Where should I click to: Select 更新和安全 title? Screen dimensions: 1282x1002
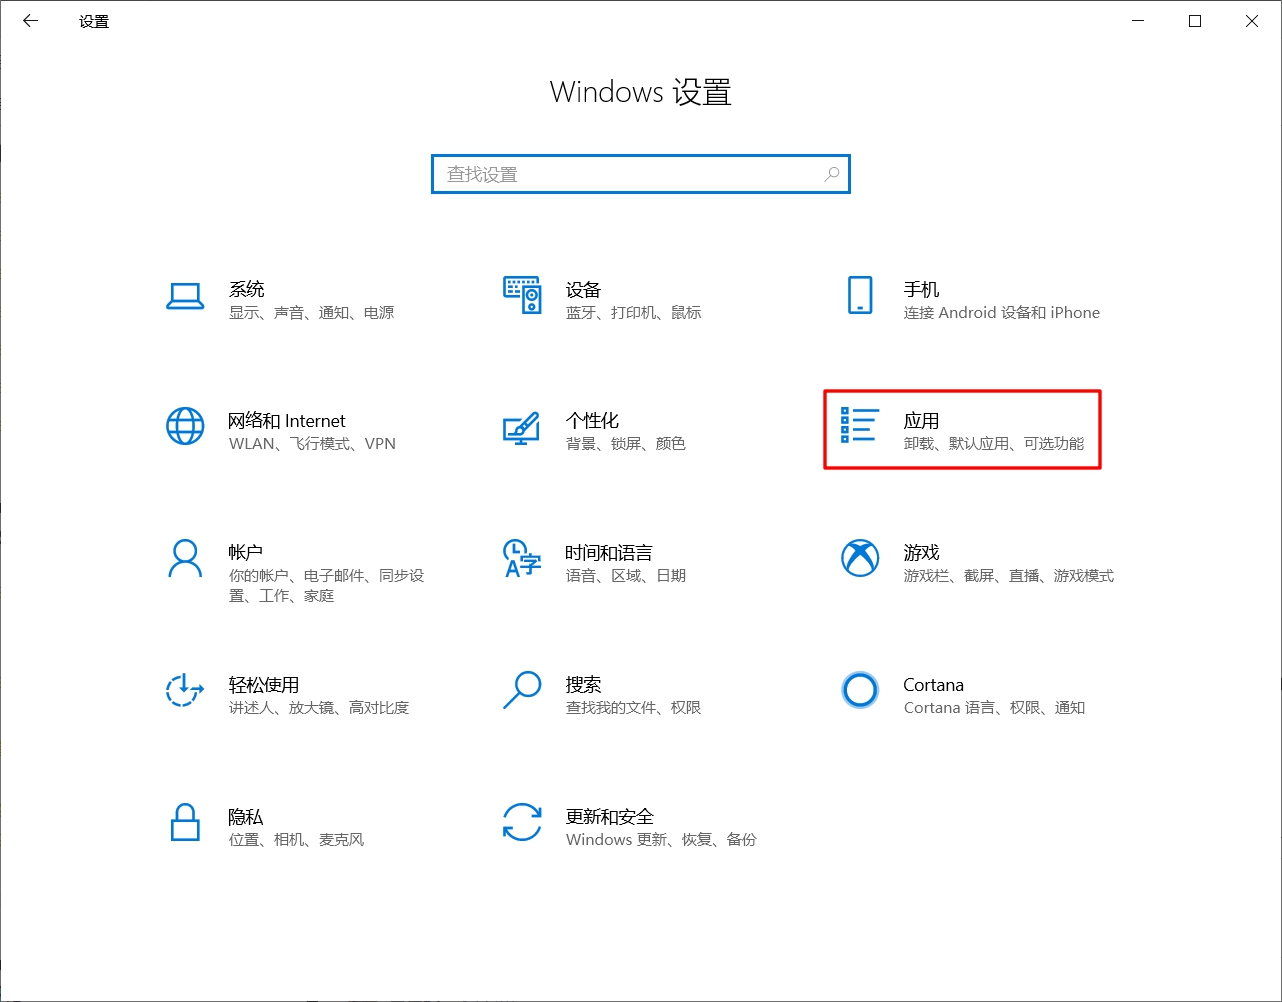609,817
